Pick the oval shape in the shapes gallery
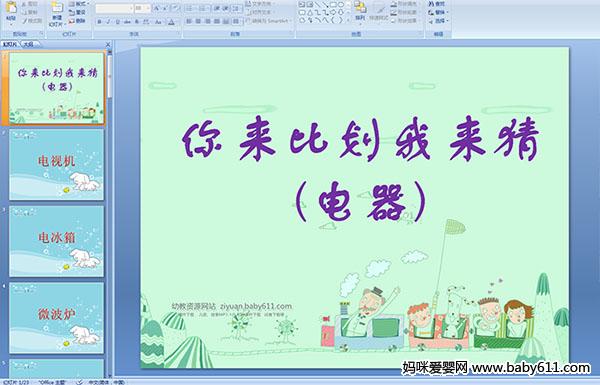The width and height of the screenshot is (600, 385). [x=341, y=4]
